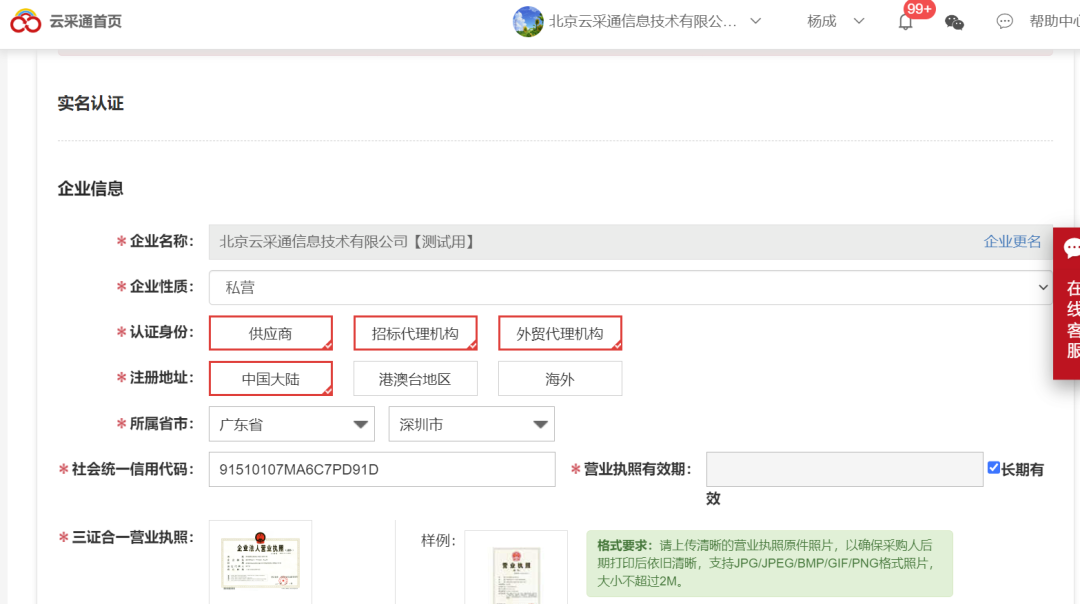This screenshot has width=1080, height=604.
Task: Open the 帮助中心 chat bubble icon
Action: tap(1005, 22)
